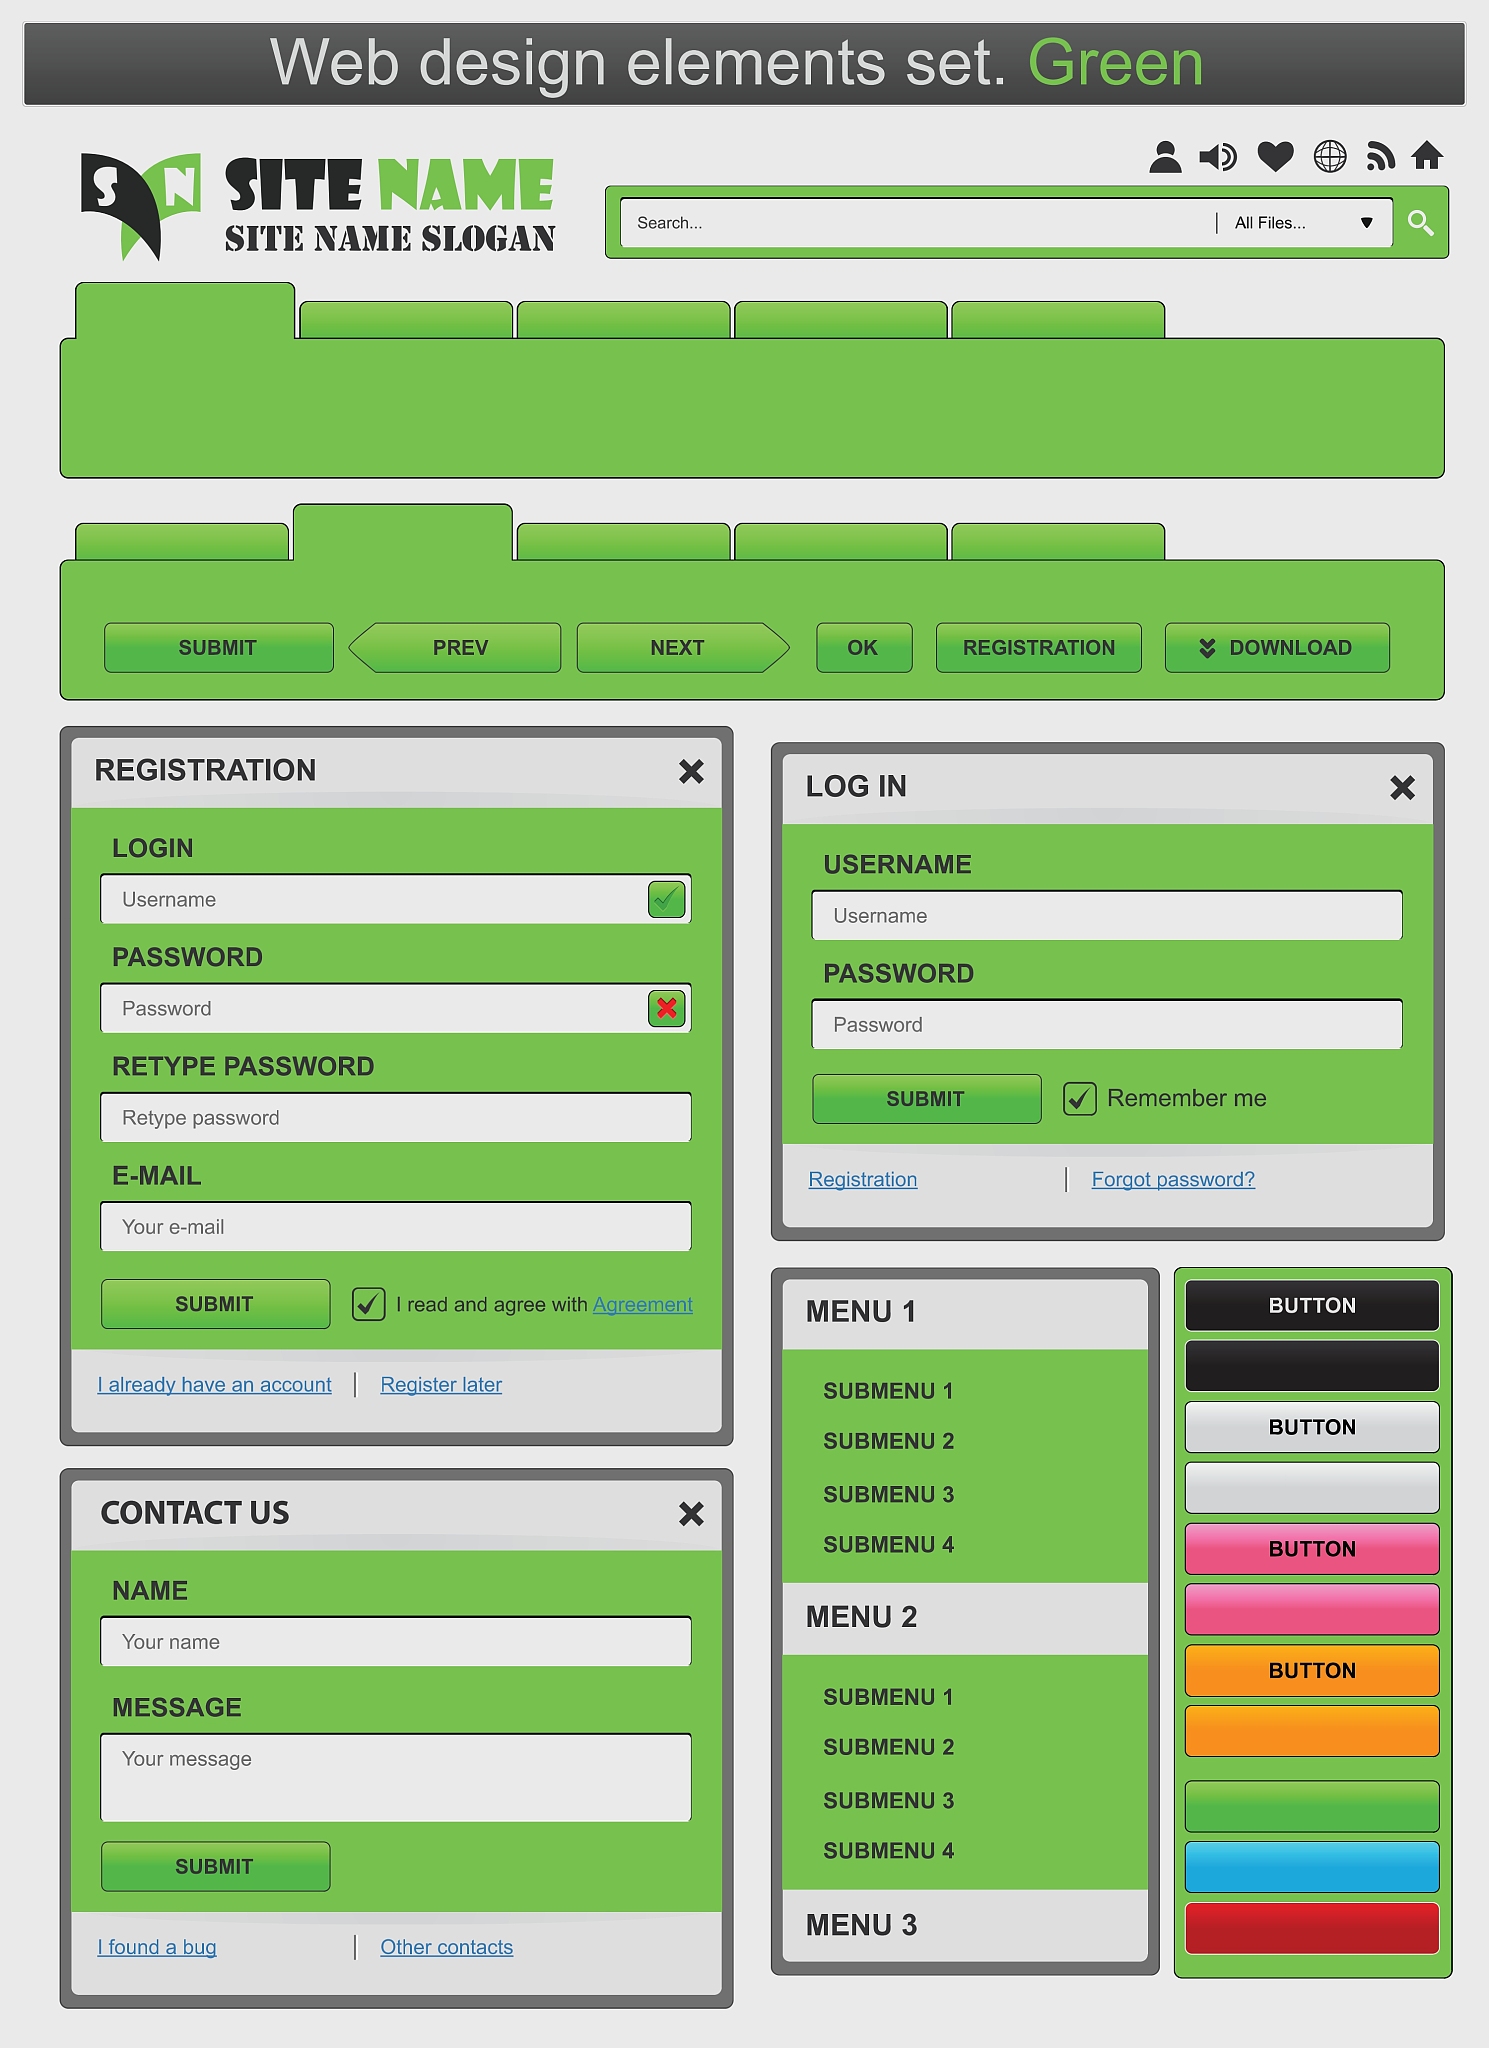The height and width of the screenshot is (2048, 1489).
Task: Open the RSS feed icon
Action: 1380,157
